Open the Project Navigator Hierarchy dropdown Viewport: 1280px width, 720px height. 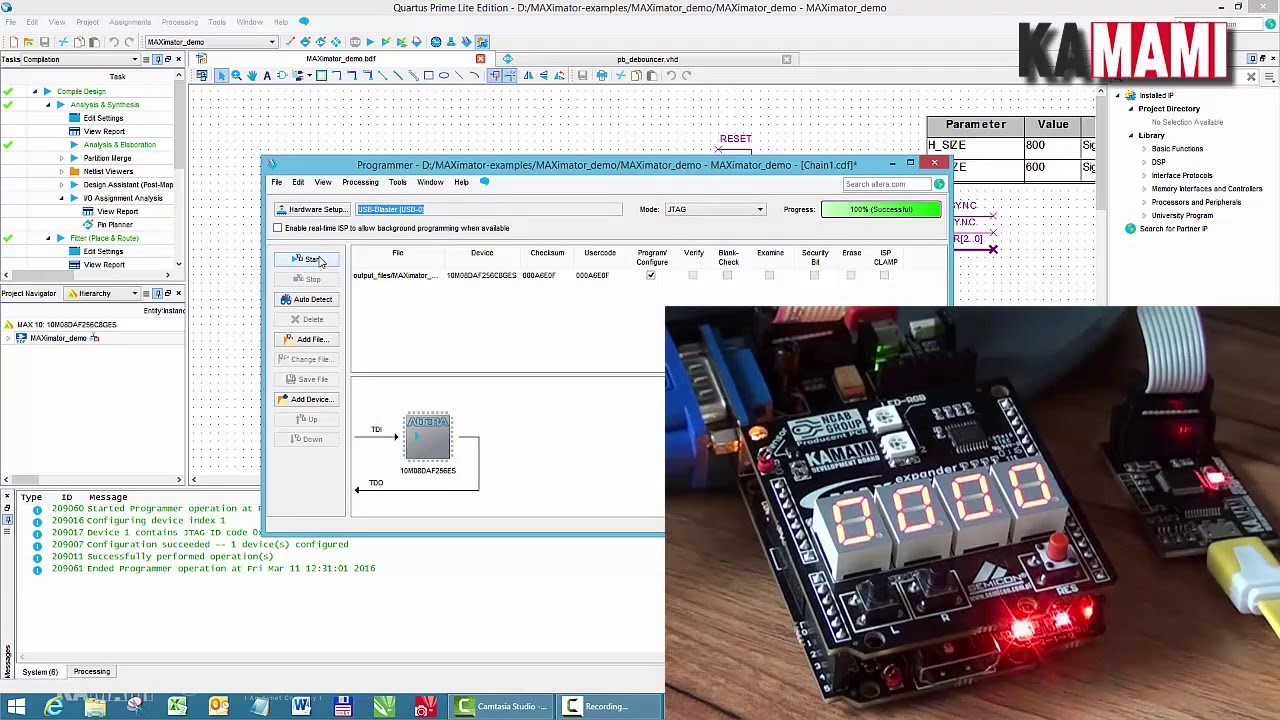(103, 293)
